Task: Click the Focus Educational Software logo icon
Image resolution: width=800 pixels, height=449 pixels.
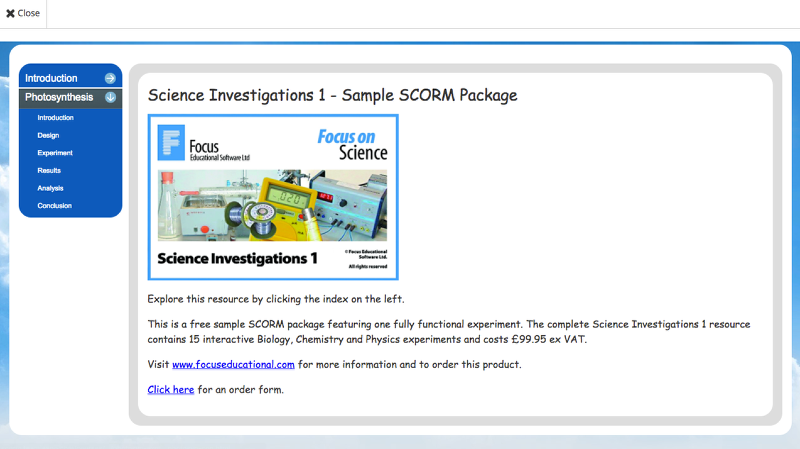Action: pyautogui.click(x=171, y=142)
